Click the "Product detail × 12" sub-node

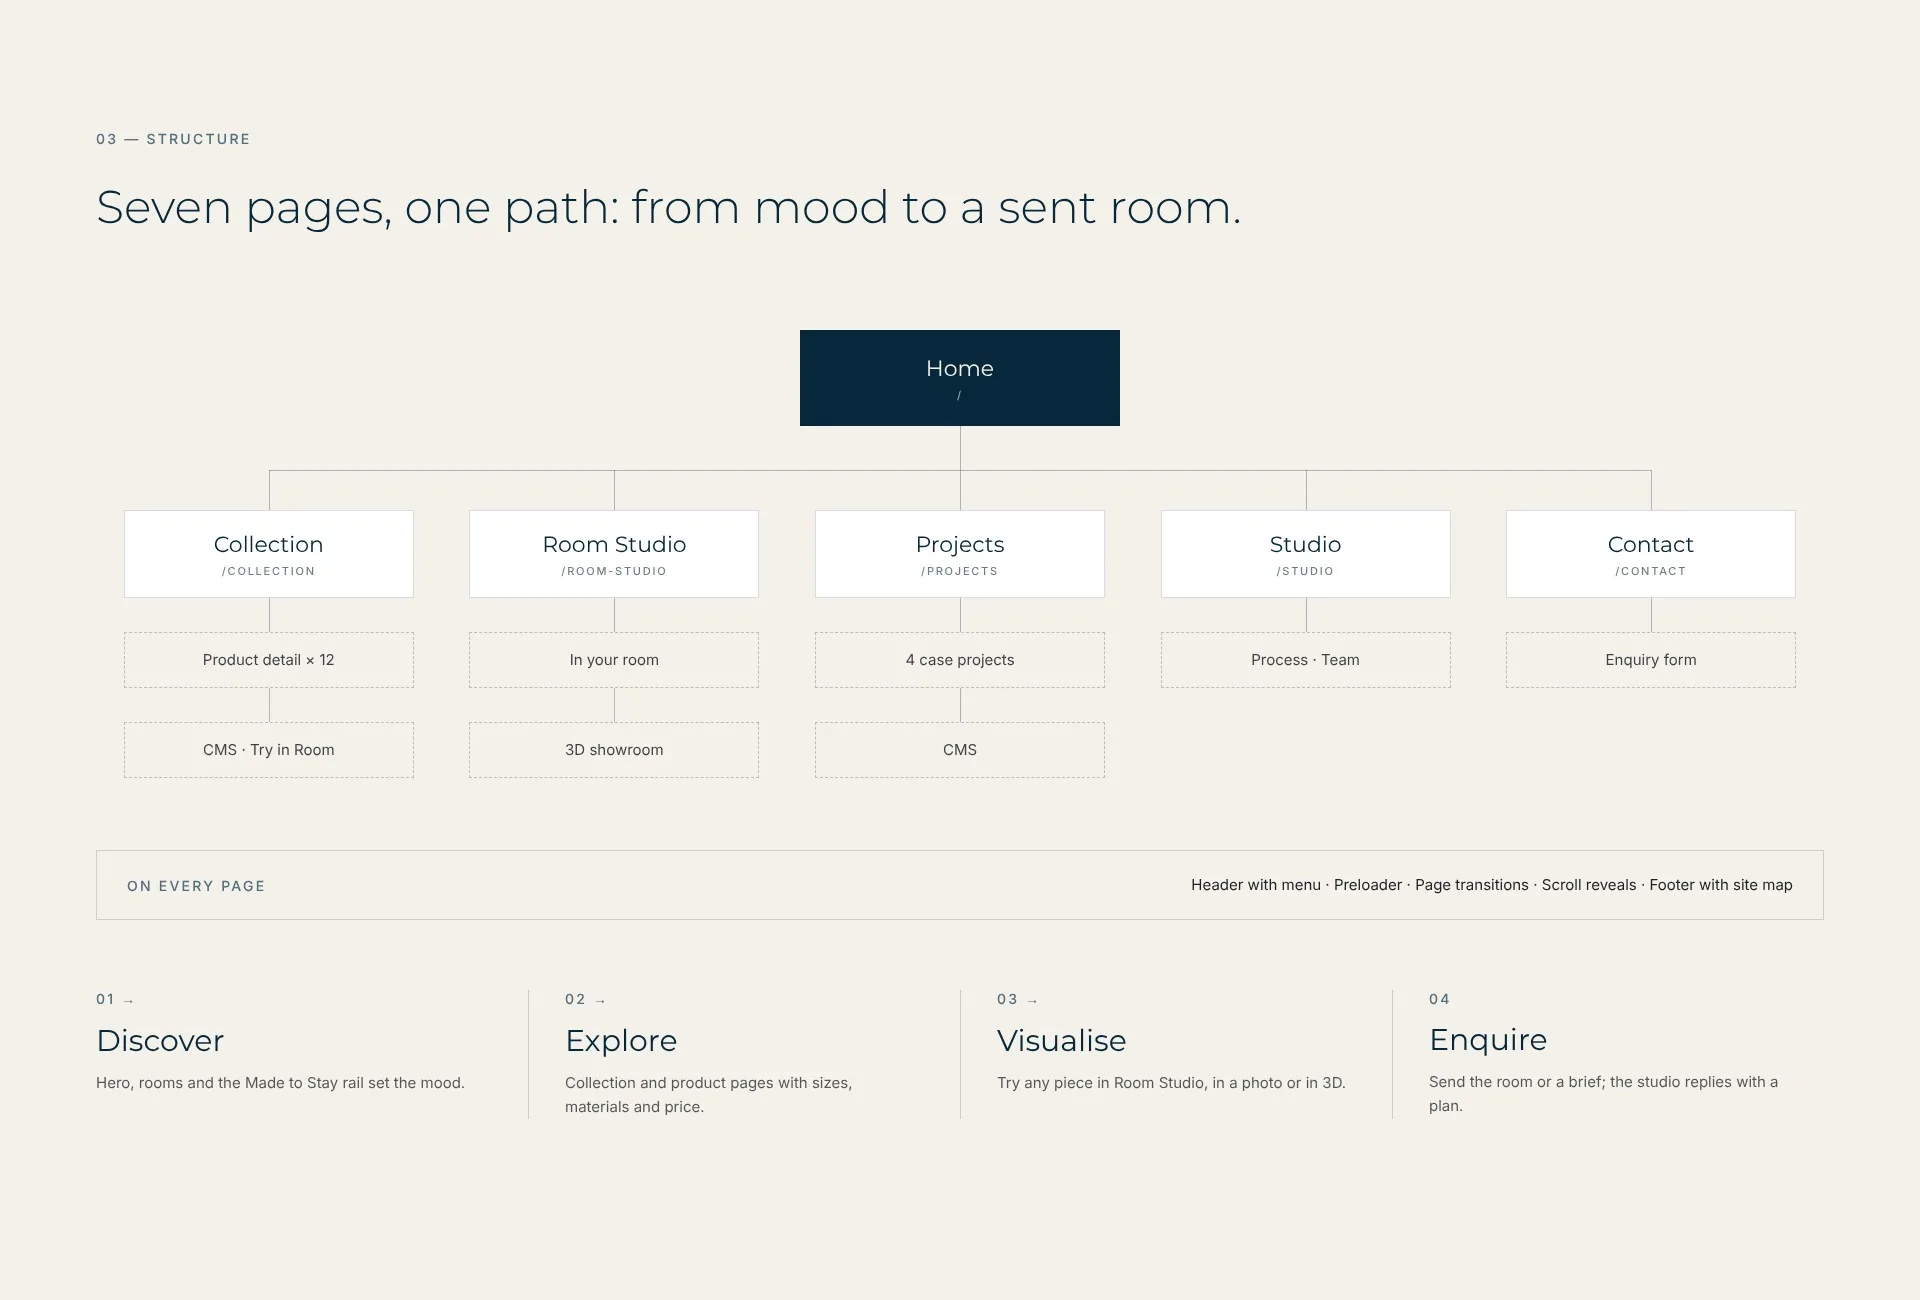pos(269,660)
